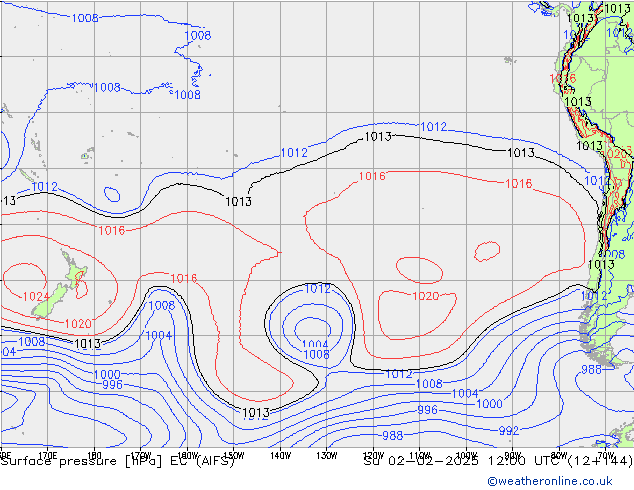
Task: Click the 1000 label next to 1004 in southeast
Action: tap(489, 404)
